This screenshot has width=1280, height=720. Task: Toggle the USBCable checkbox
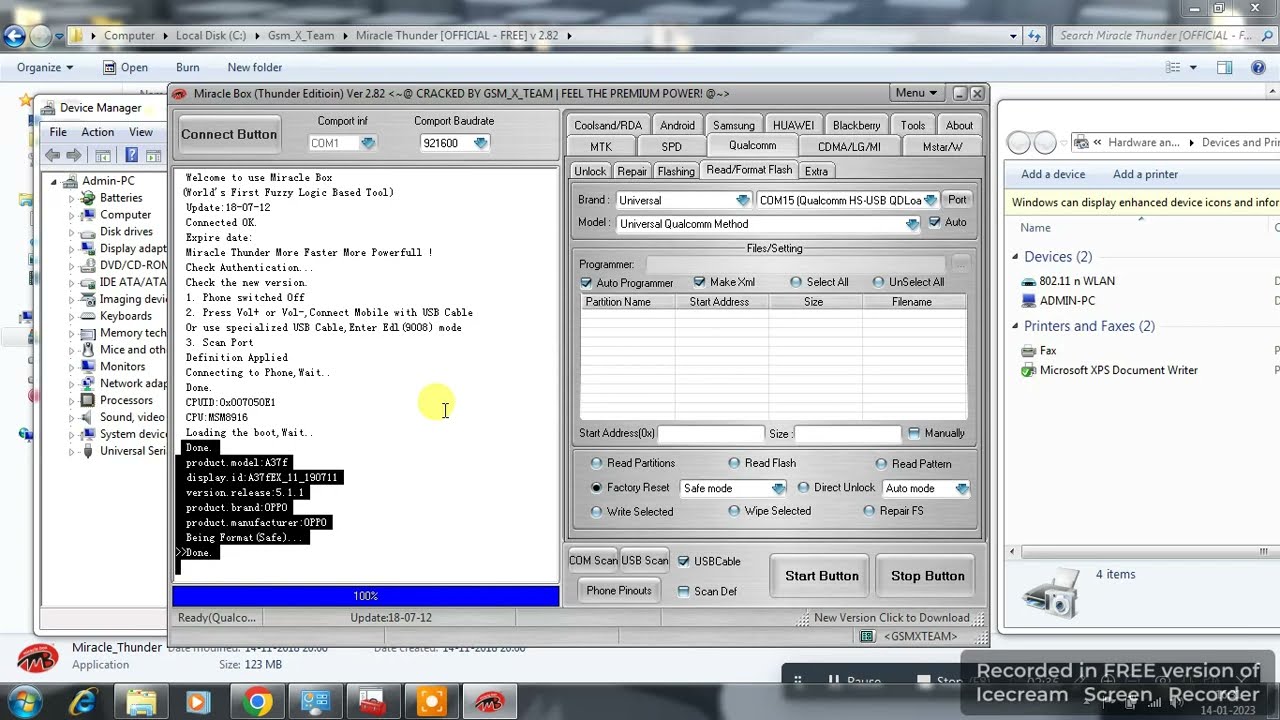tap(684, 561)
